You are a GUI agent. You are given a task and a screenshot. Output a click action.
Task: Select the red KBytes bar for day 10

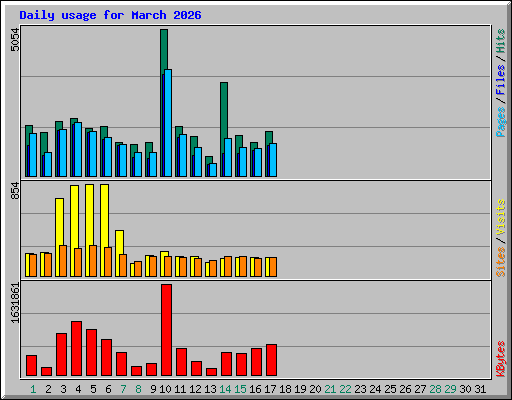tap(166, 330)
